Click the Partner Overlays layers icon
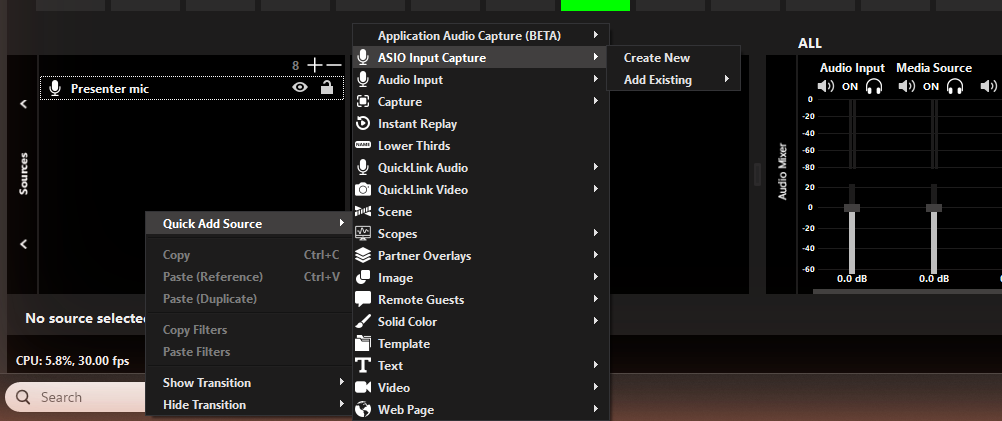 click(x=363, y=256)
